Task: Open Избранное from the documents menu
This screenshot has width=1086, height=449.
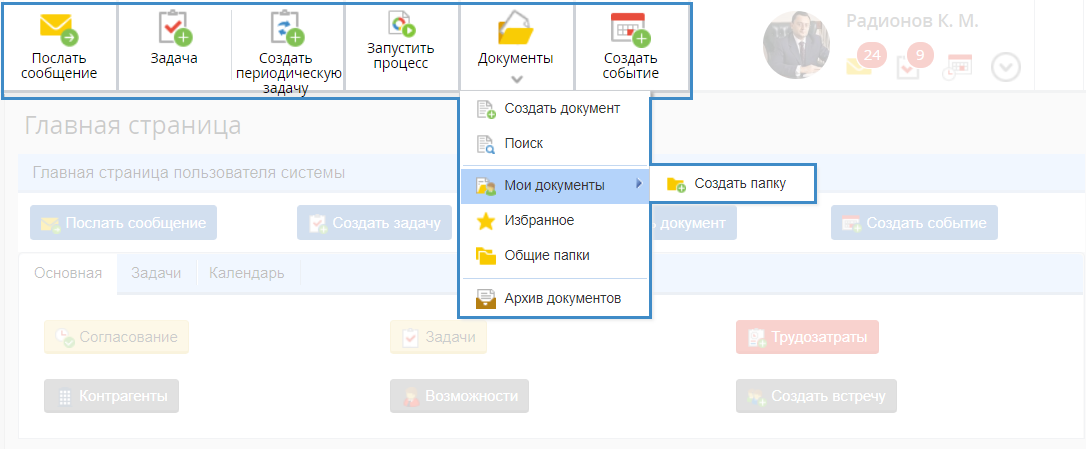Action: point(539,220)
